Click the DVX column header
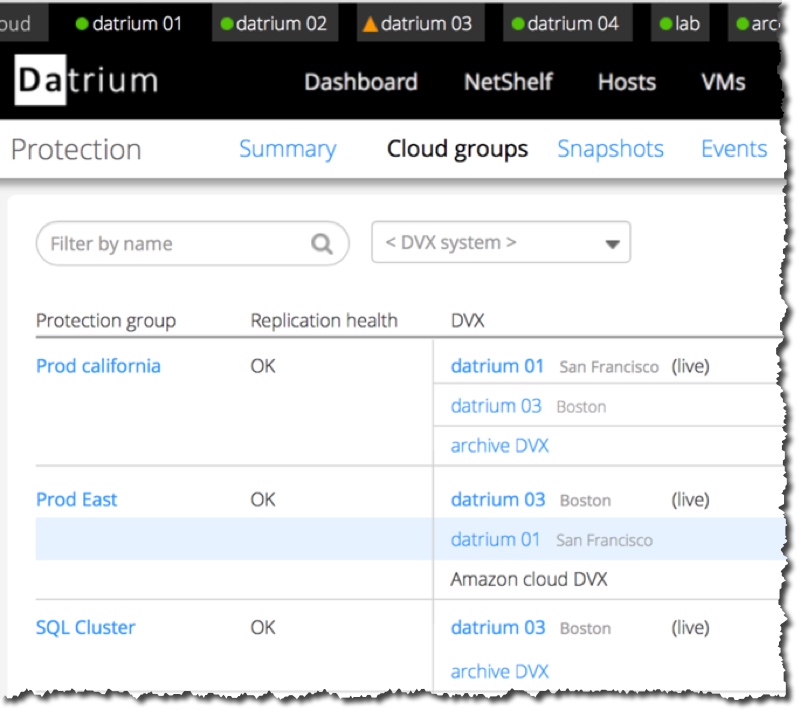The image size is (798, 710). pos(468,321)
